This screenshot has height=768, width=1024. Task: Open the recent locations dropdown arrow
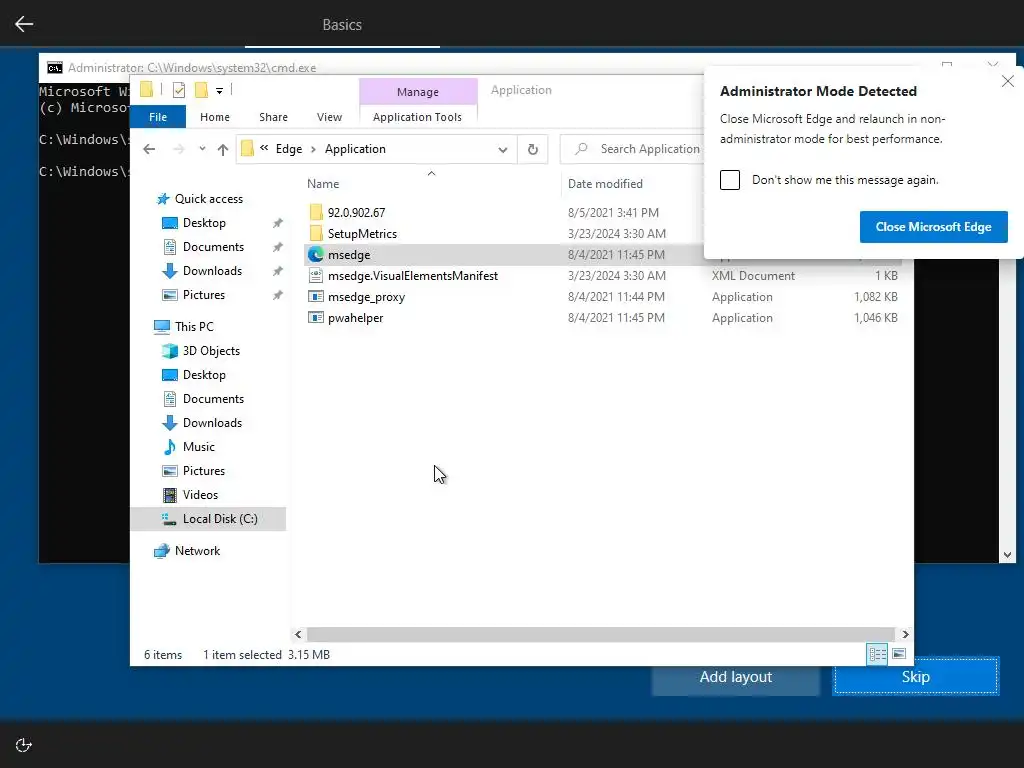pyautogui.click(x=202, y=149)
